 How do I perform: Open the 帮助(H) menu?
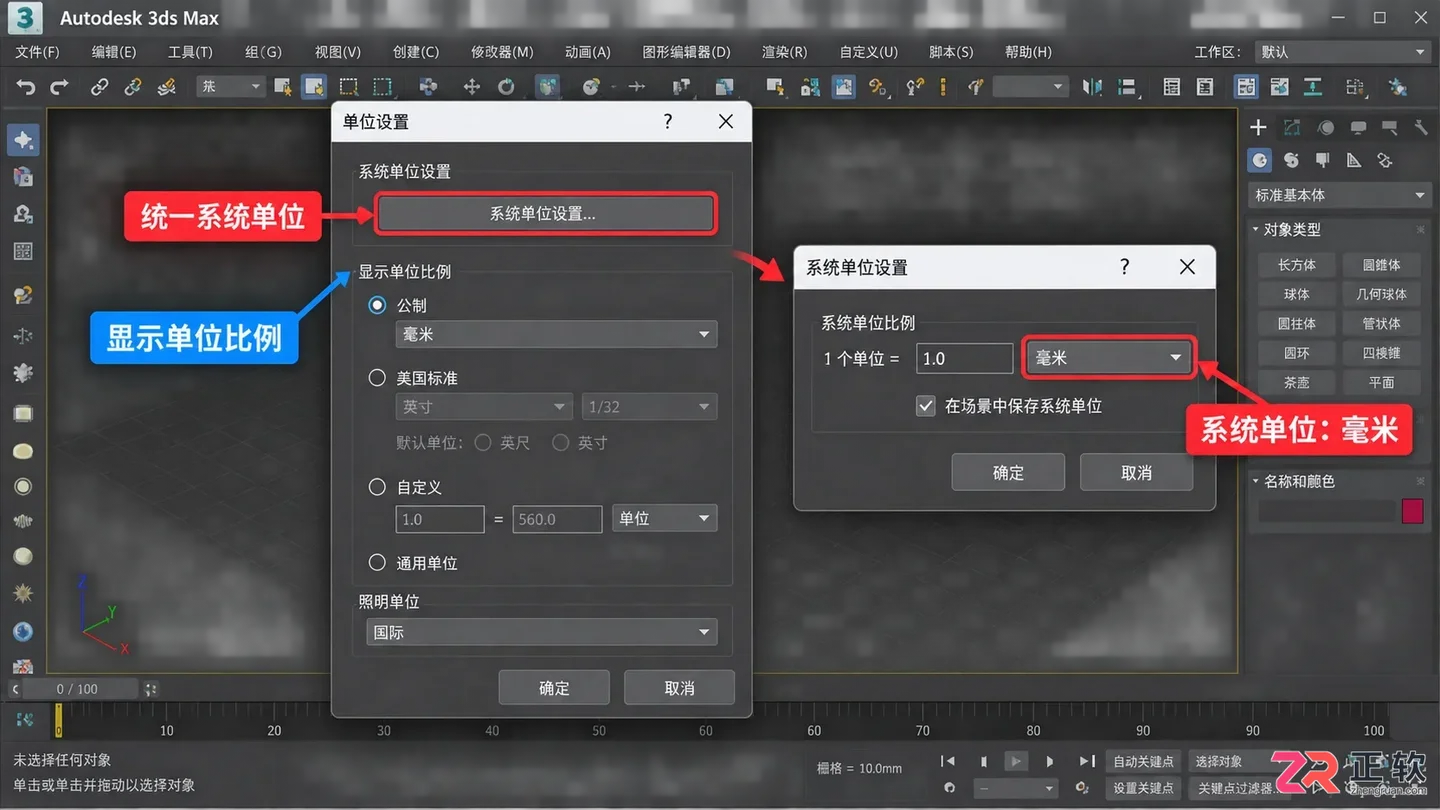tap(1028, 52)
